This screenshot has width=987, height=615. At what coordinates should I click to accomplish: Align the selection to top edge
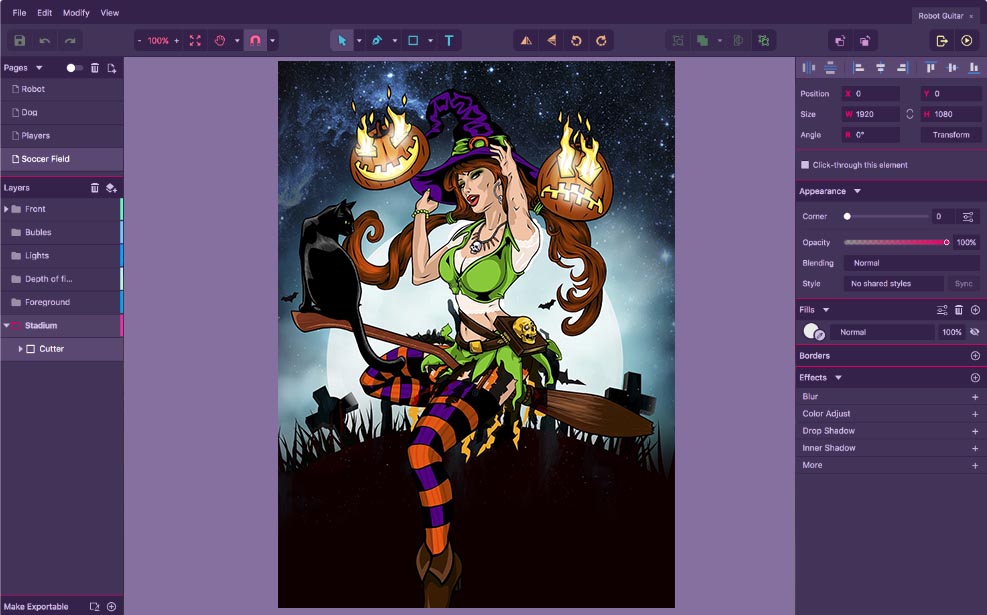[x=930, y=68]
